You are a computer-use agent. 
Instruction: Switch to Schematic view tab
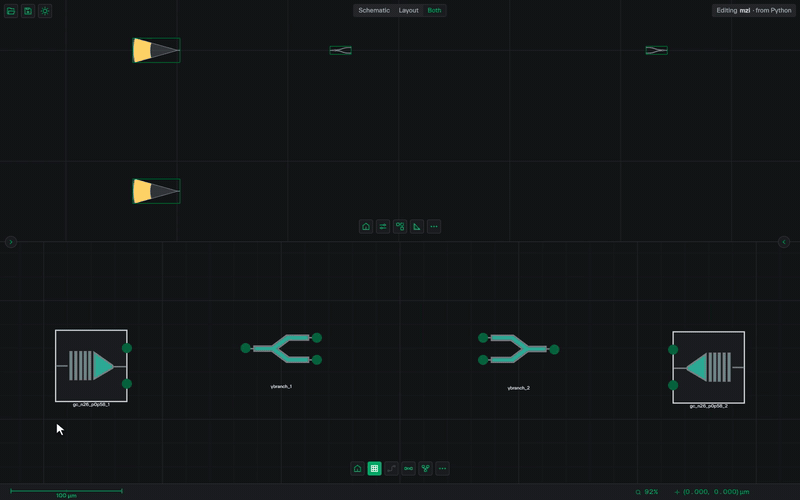pyautogui.click(x=374, y=10)
